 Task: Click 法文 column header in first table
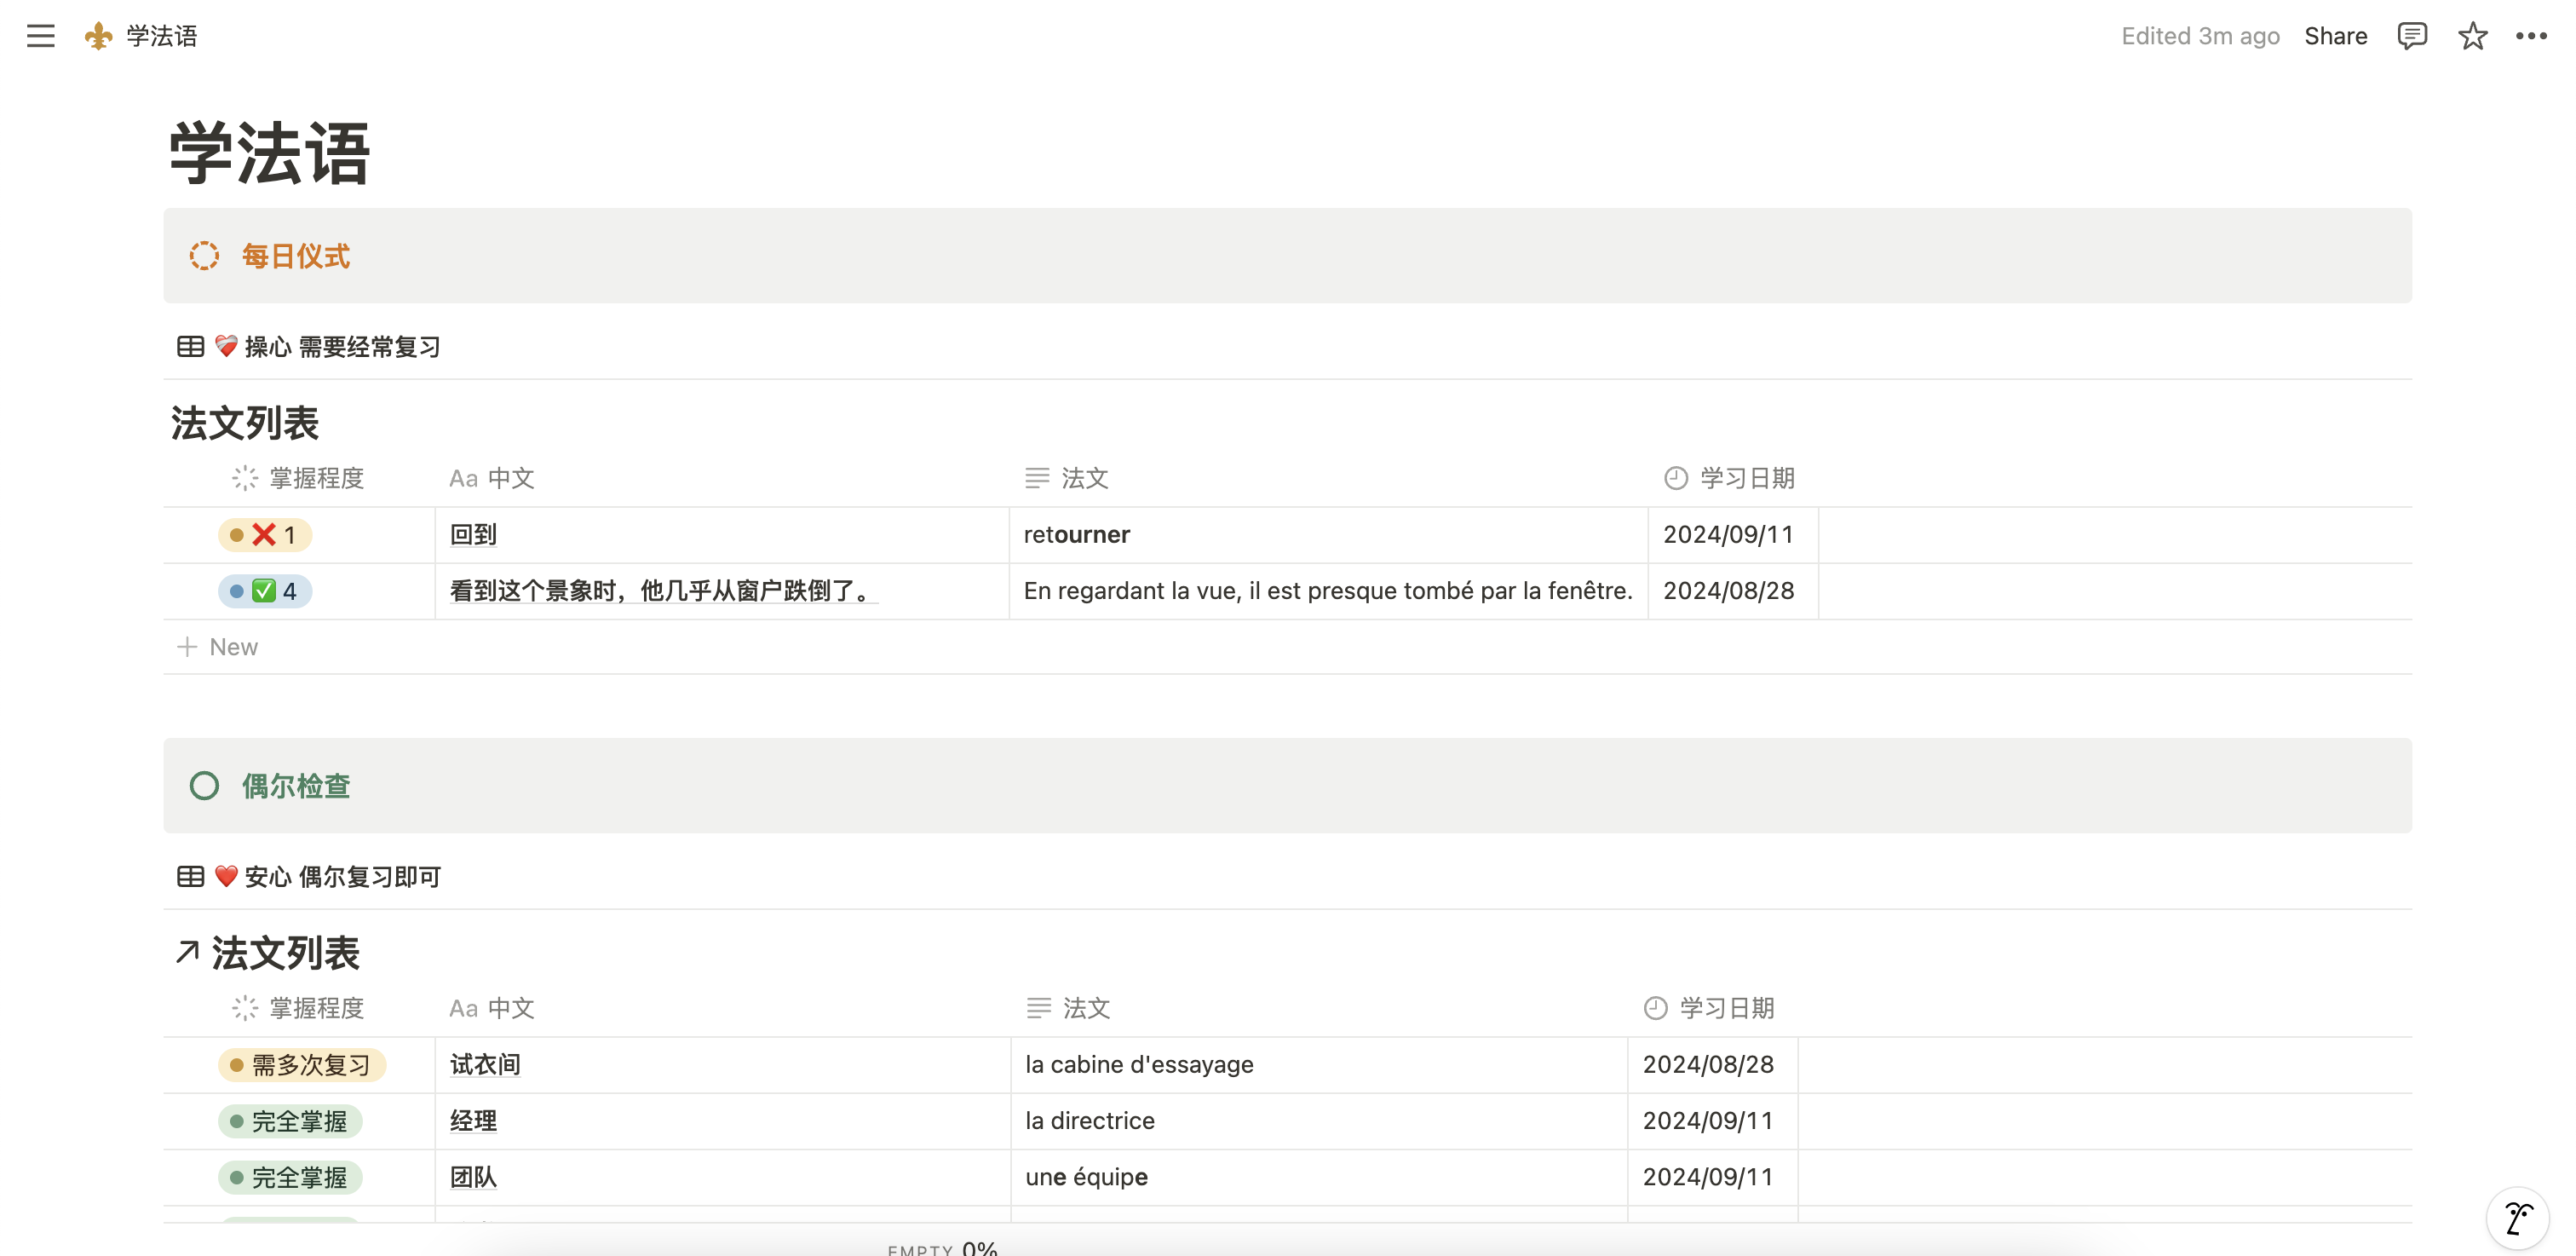click(x=1067, y=478)
